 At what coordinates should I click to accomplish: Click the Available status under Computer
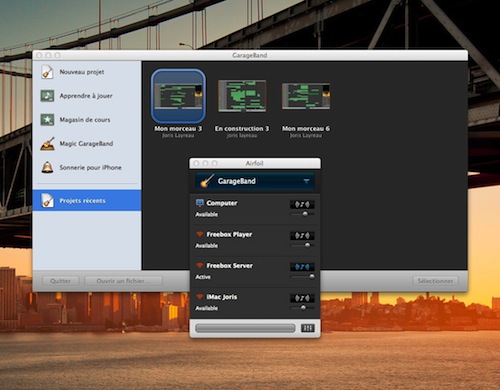pyautogui.click(x=207, y=214)
